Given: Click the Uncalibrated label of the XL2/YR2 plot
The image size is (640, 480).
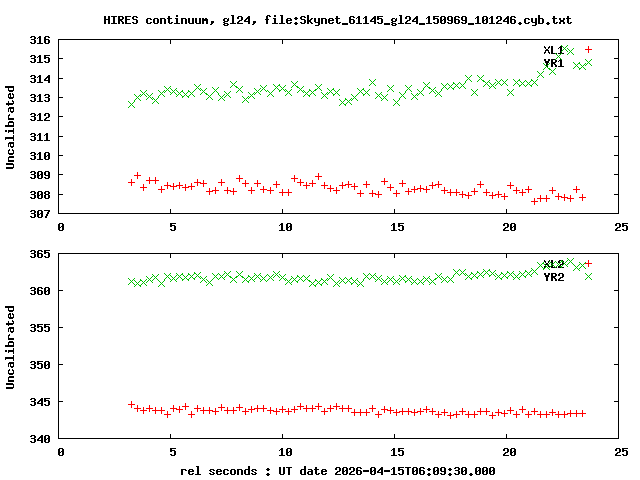Looking at the screenshot, I should [10, 347].
